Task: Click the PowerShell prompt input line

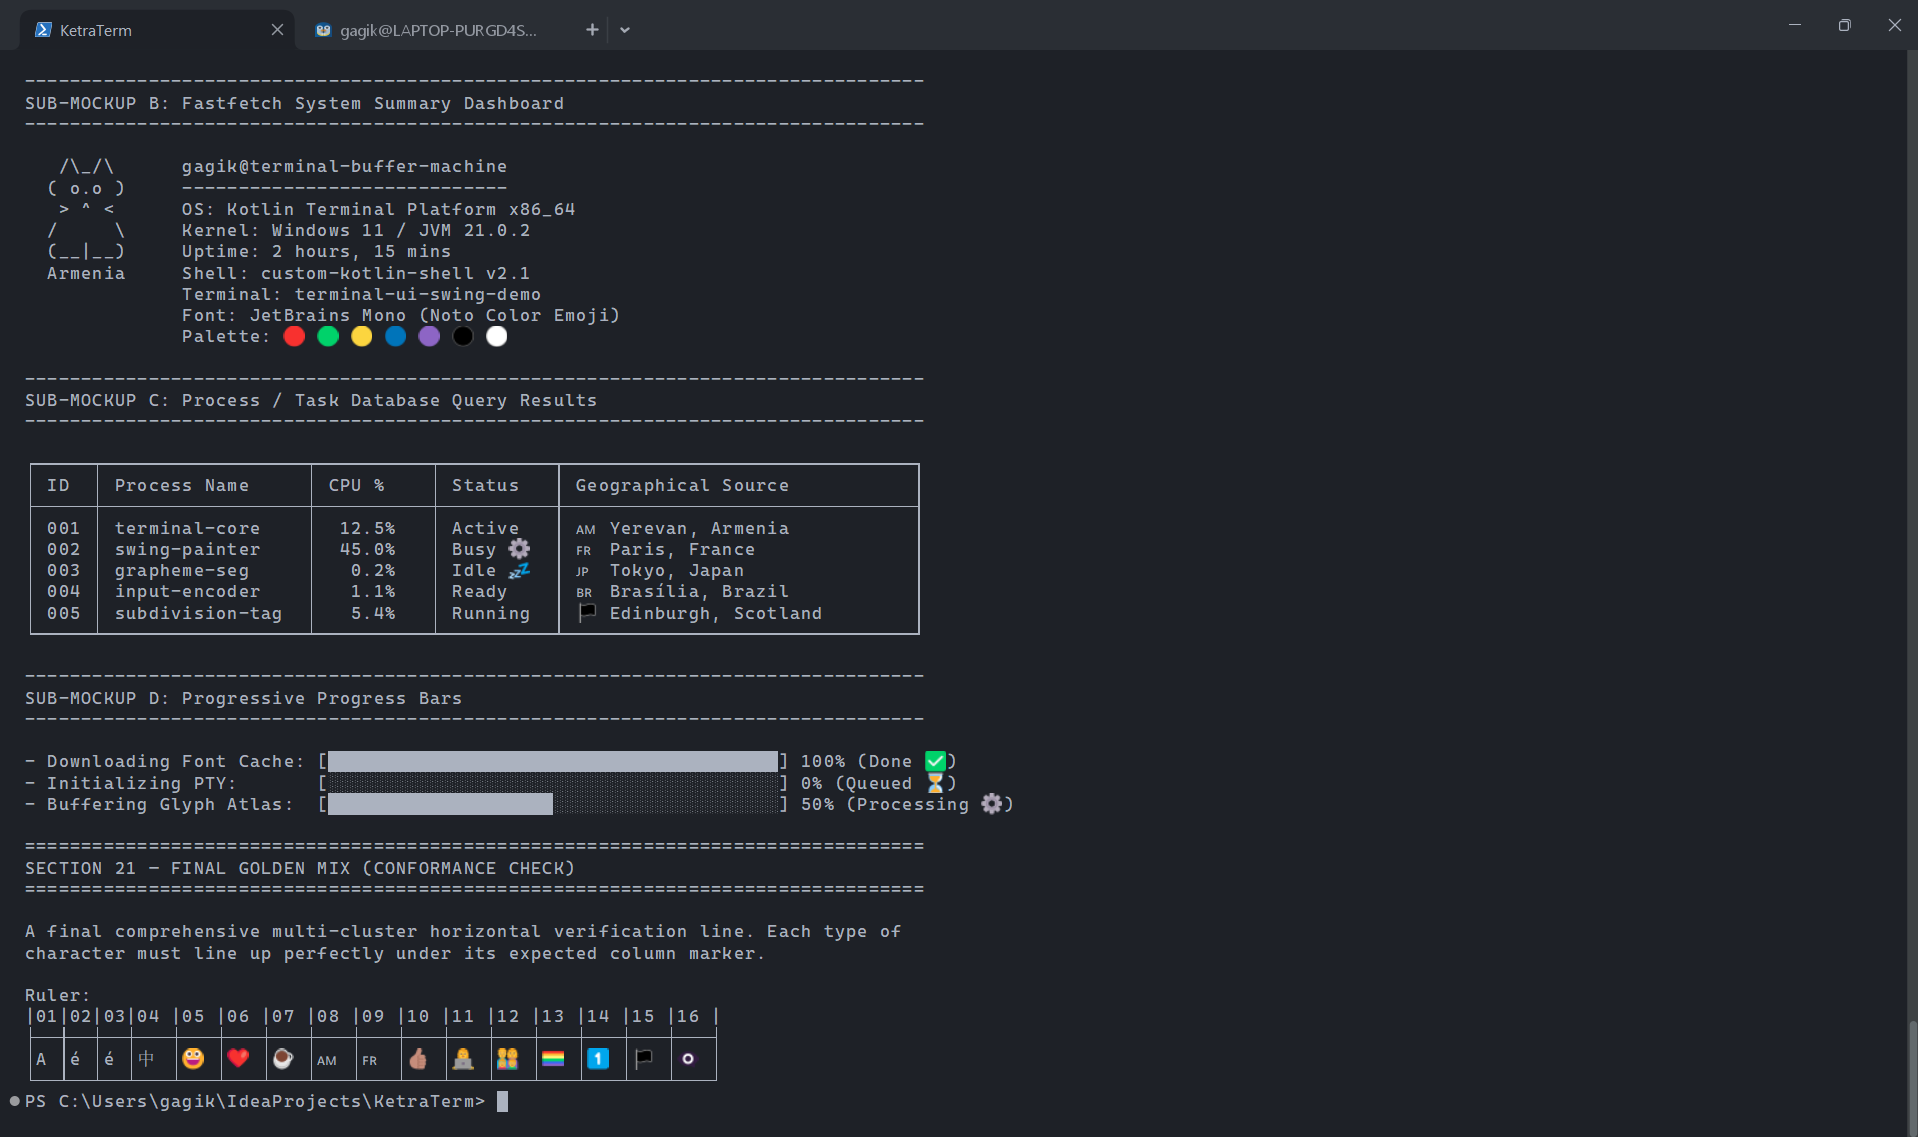Action: pos(265,1101)
